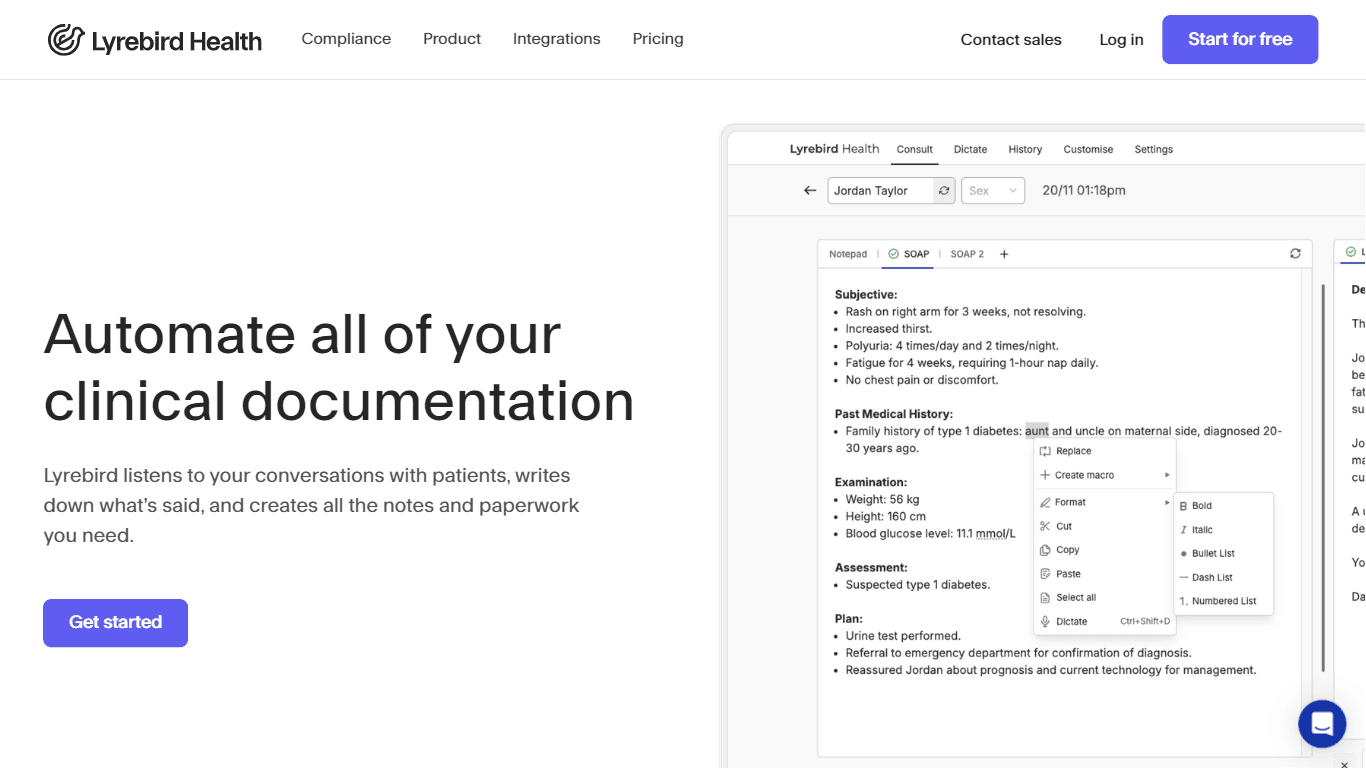Switch to the SOAP 2 tab
Viewport: 1366px width, 768px height.
pyautogui.click(x=967, y=254)
